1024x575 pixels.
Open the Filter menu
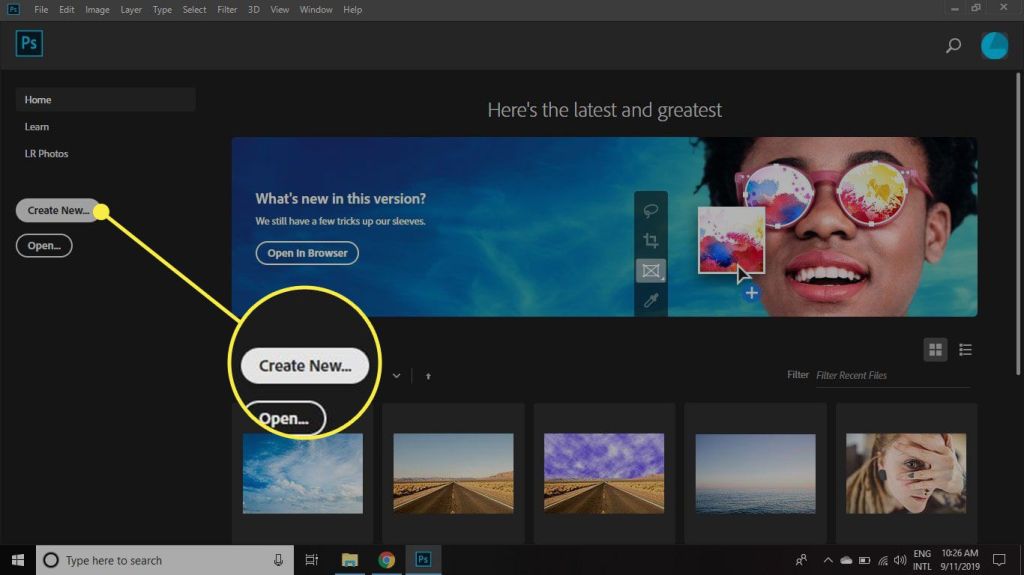tap(227, 10)
